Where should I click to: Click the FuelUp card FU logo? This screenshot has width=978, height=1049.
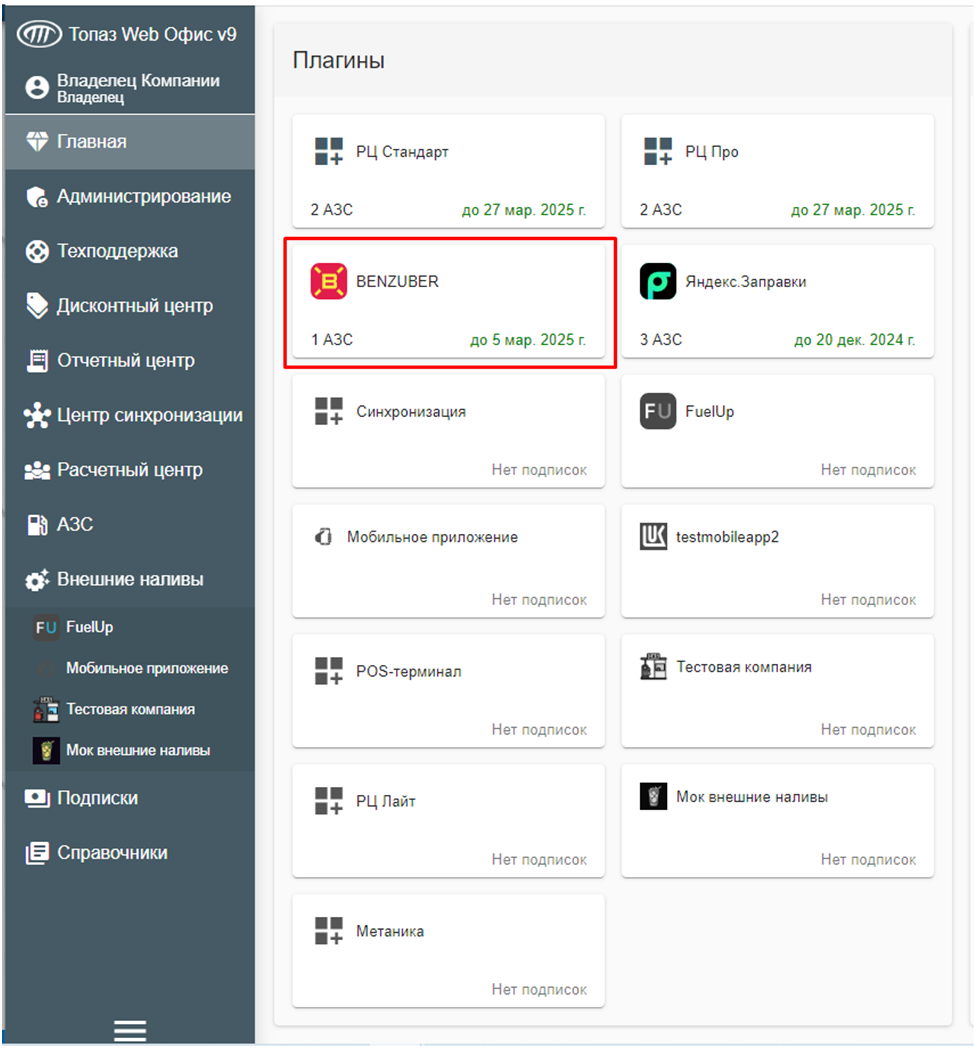point(658,411)
